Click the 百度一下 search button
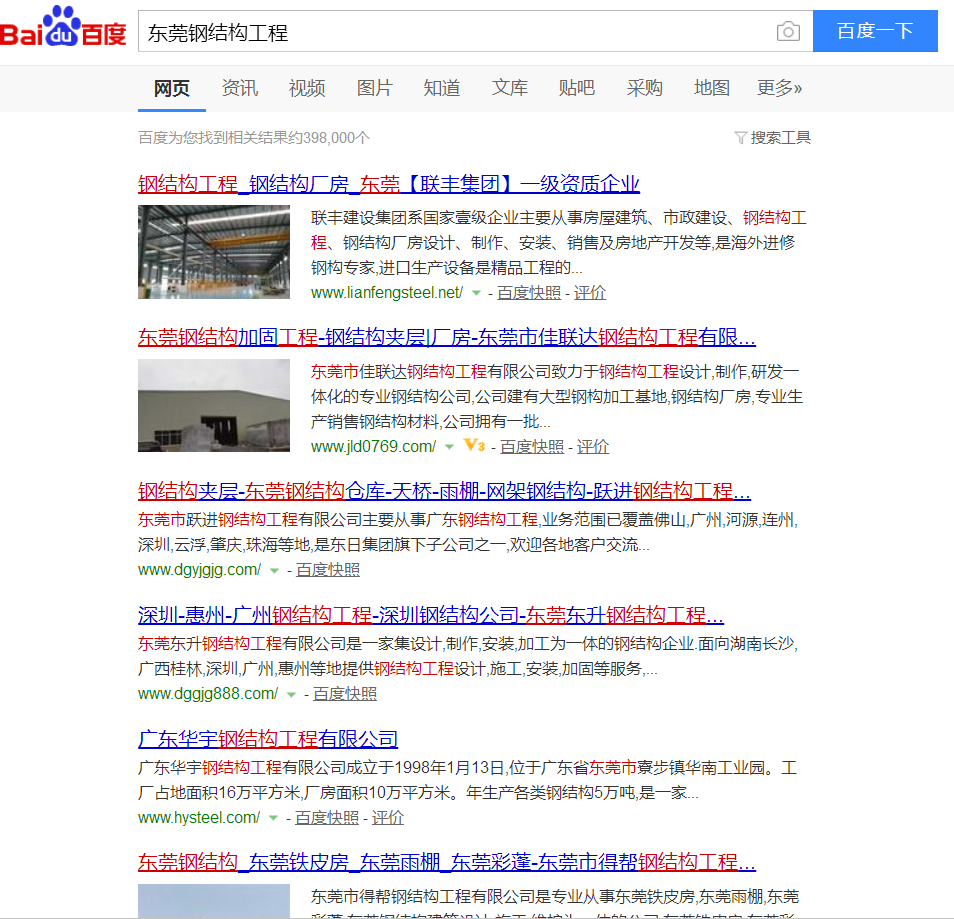 click(875, 31)
